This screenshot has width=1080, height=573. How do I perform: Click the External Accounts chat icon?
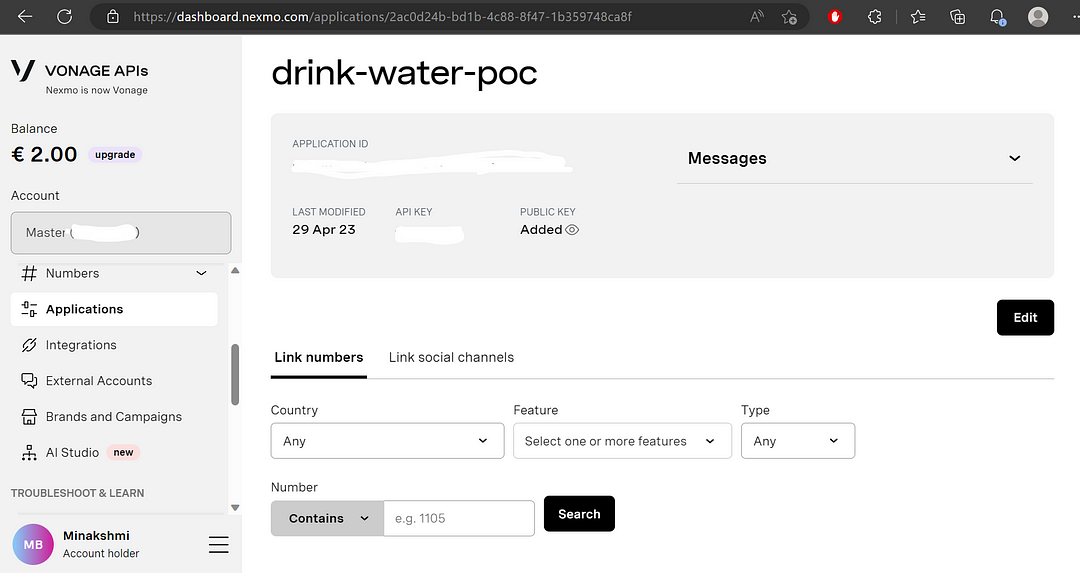pos(29,381)
